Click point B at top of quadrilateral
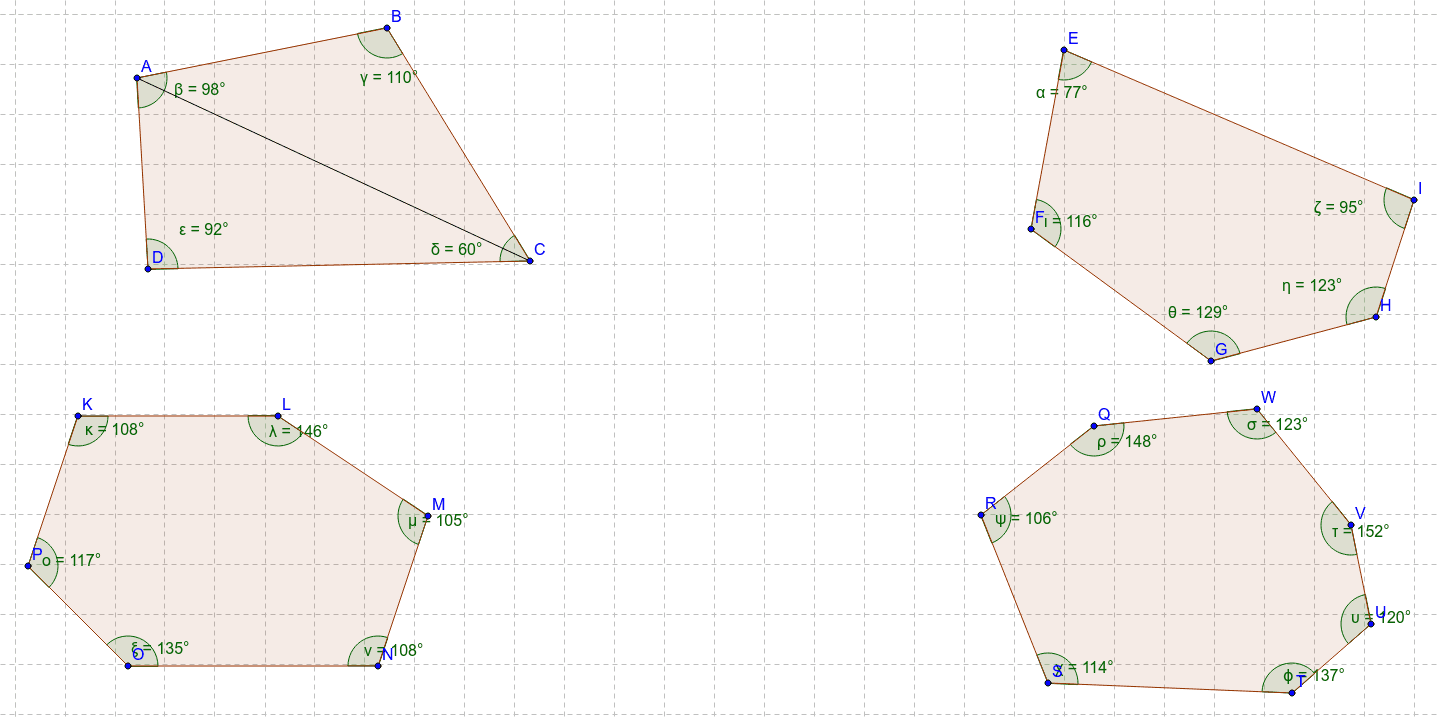The height and width of the screenshot is (722, 1440). (x=387, y=28)
